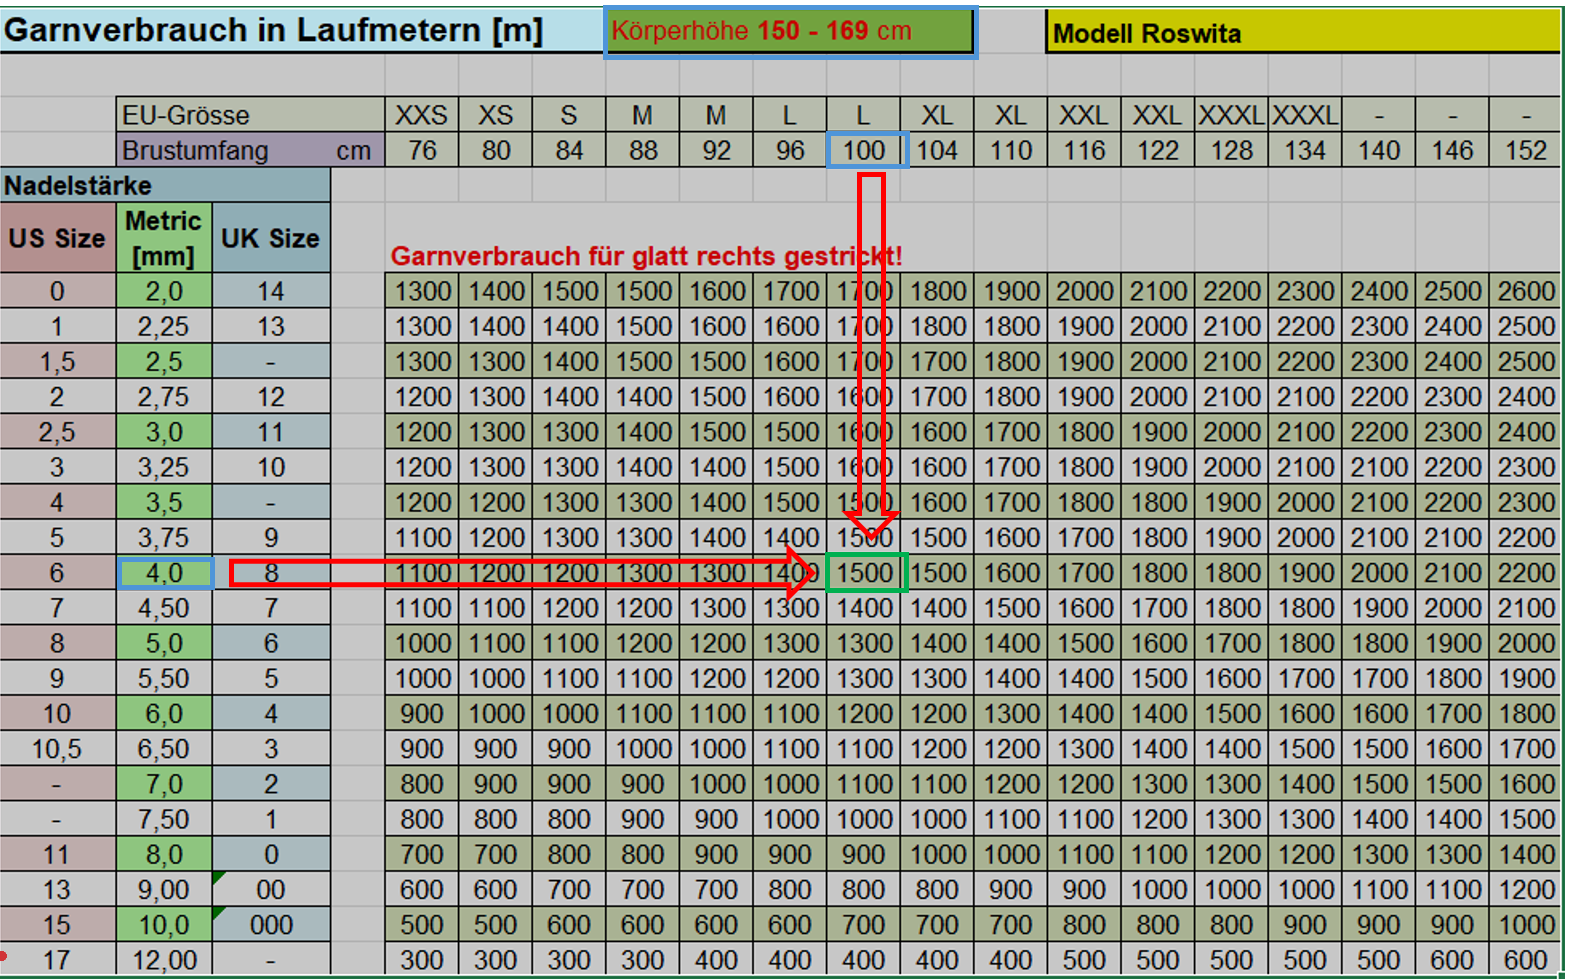Select the UK size 000 cell
Viewport: 1570px width, 979px height.
[x=271, y=925]
